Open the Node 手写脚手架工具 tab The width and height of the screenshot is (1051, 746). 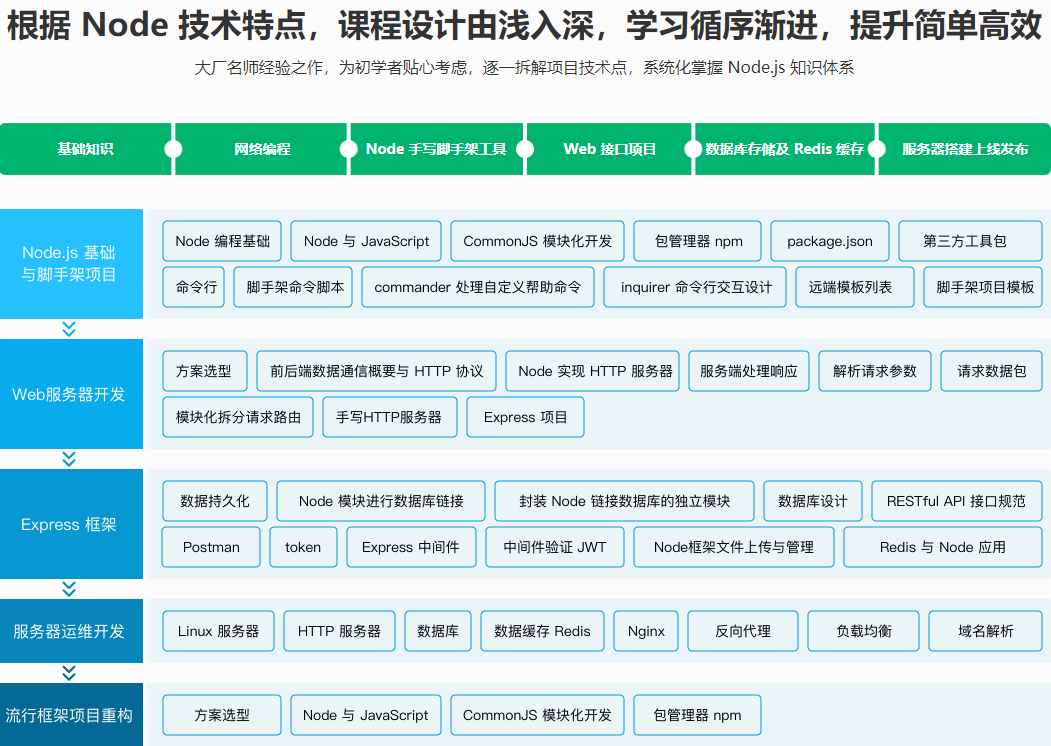coord(436,149)
